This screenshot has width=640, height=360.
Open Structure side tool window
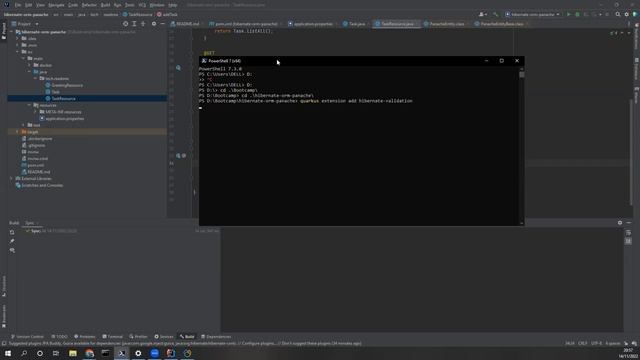tap(4, 286)
